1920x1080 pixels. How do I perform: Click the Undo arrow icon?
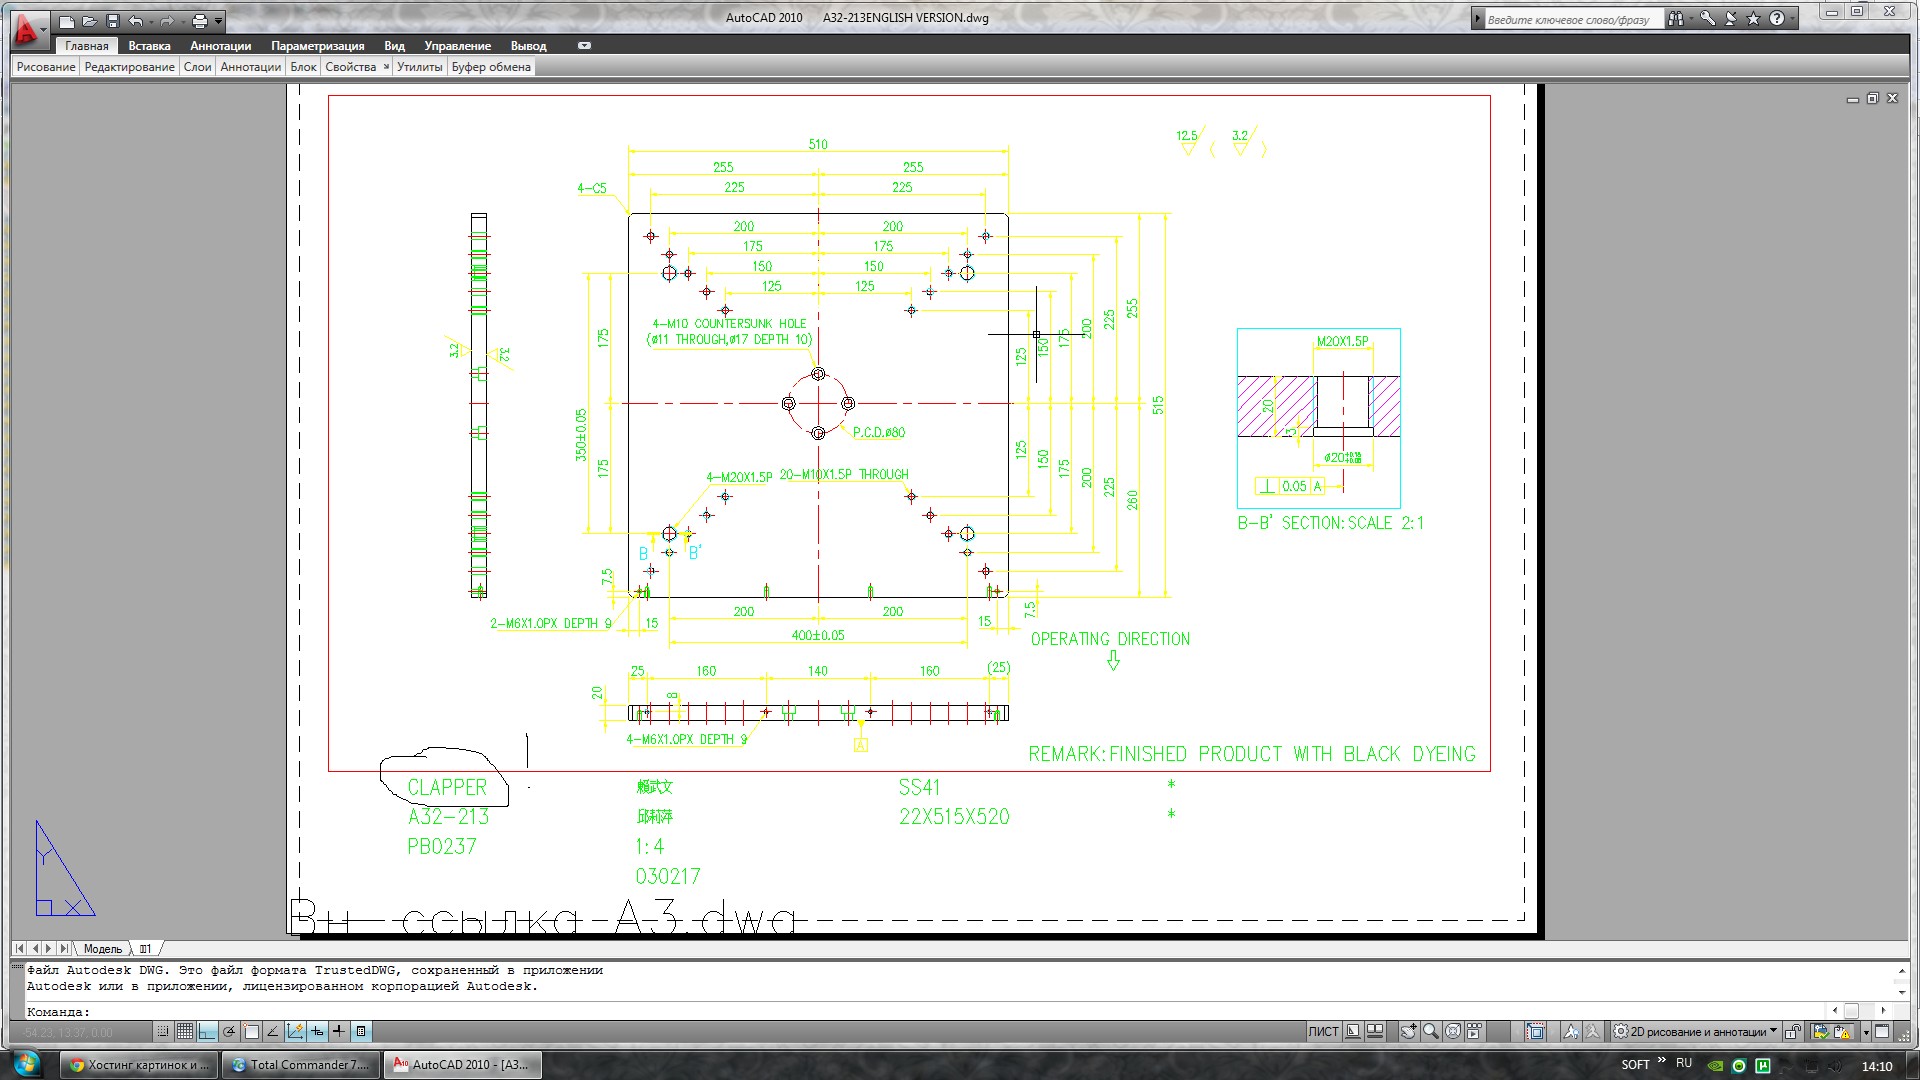pos(136,21)
